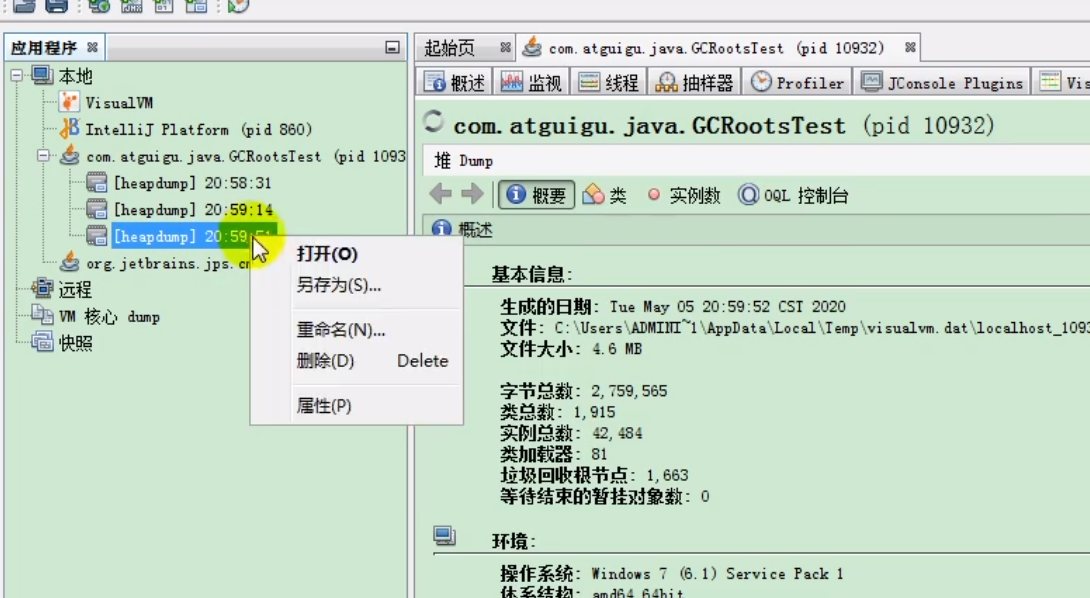Switch to the 抽样器 tab
This screenshot has height=598, width=1090.
(x=694, y=82)
